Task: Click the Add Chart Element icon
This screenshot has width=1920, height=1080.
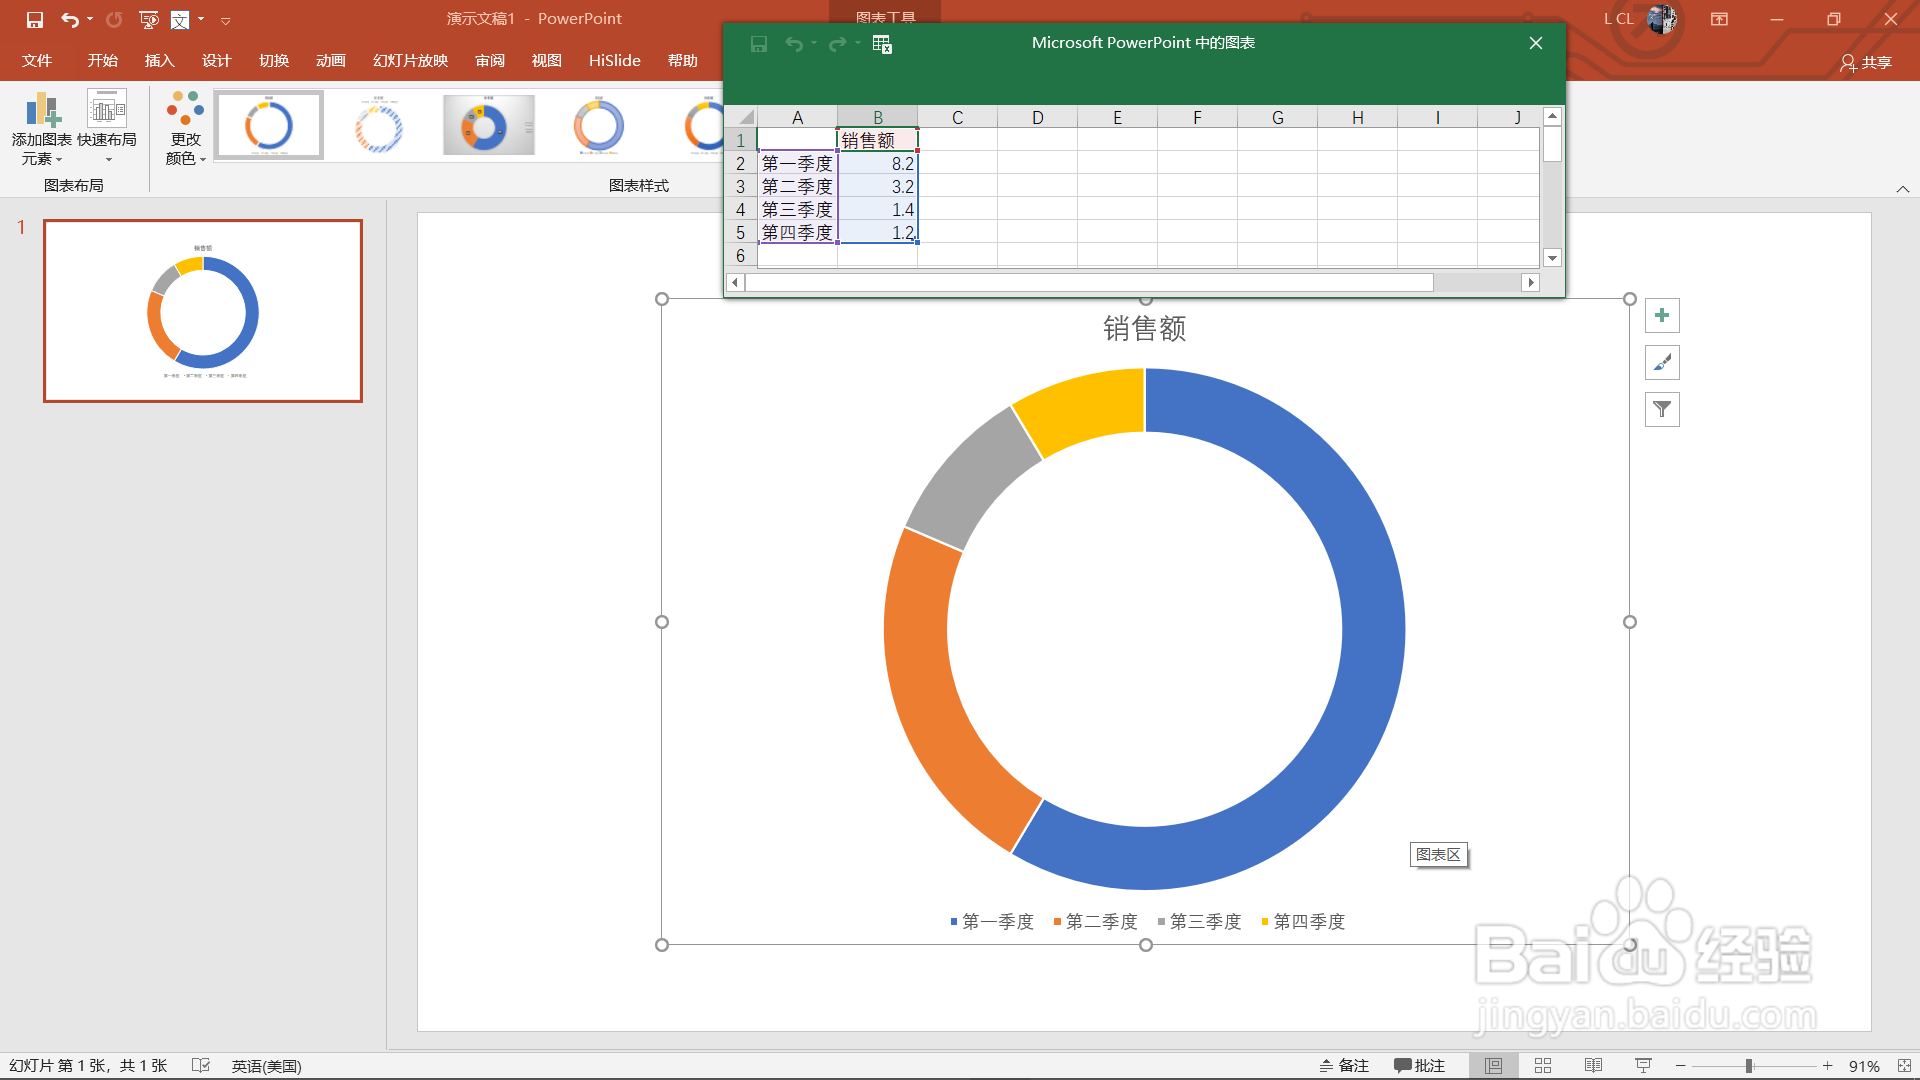Action: tap(42, 110)
